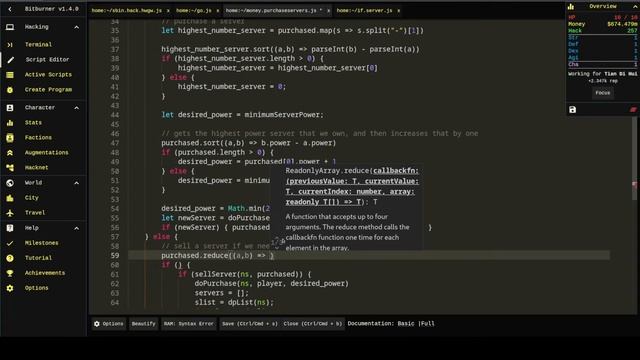The width and height of the screenshot is (640, 360).
Task: Collapse the sidebar with the back arrow
Action: [x=10, y=9]
